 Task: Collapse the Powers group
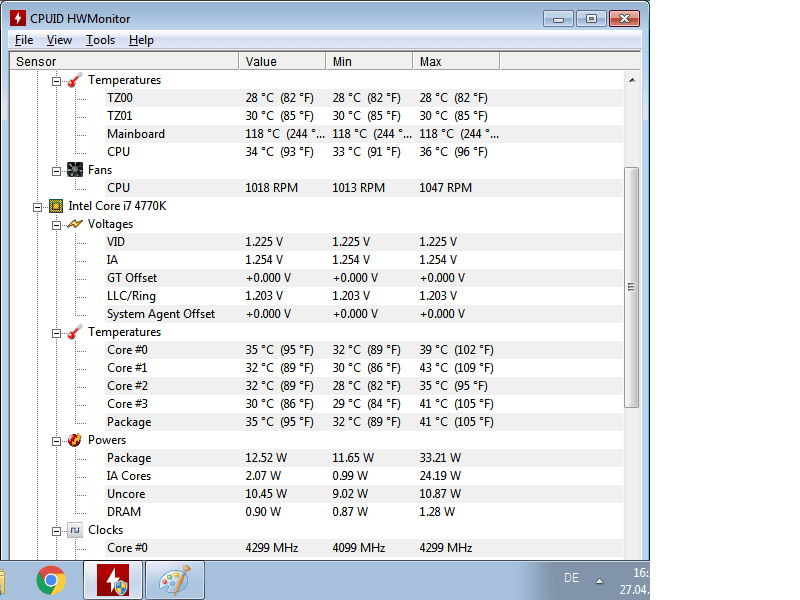tap(56, 441)
